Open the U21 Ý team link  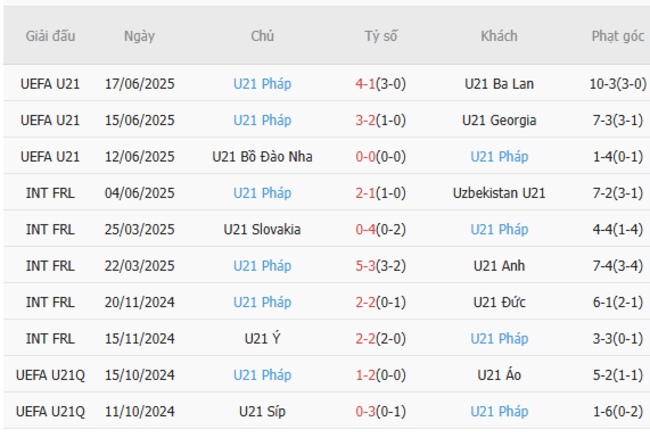pos(262,339)
